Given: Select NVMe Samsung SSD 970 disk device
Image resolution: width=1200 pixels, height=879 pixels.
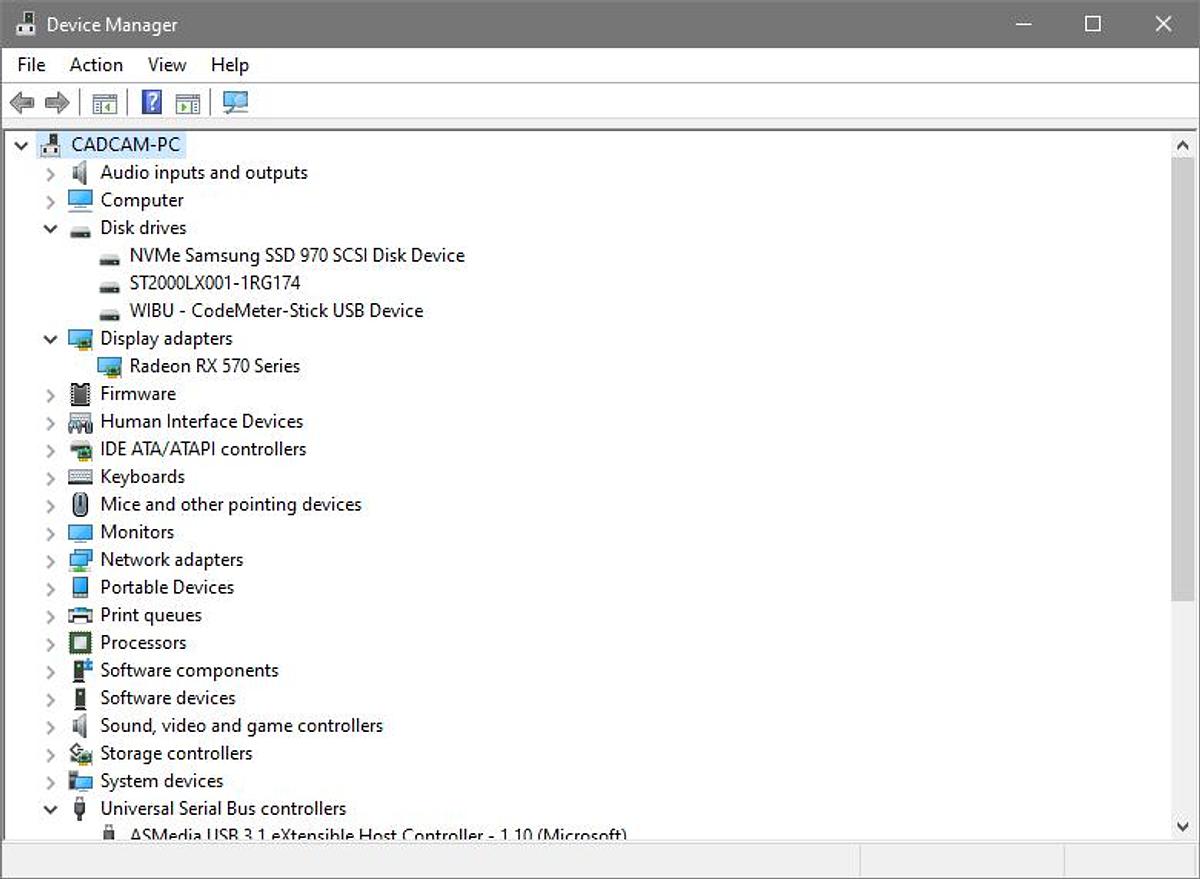Looking at the screenshot, I should [297, 256].
